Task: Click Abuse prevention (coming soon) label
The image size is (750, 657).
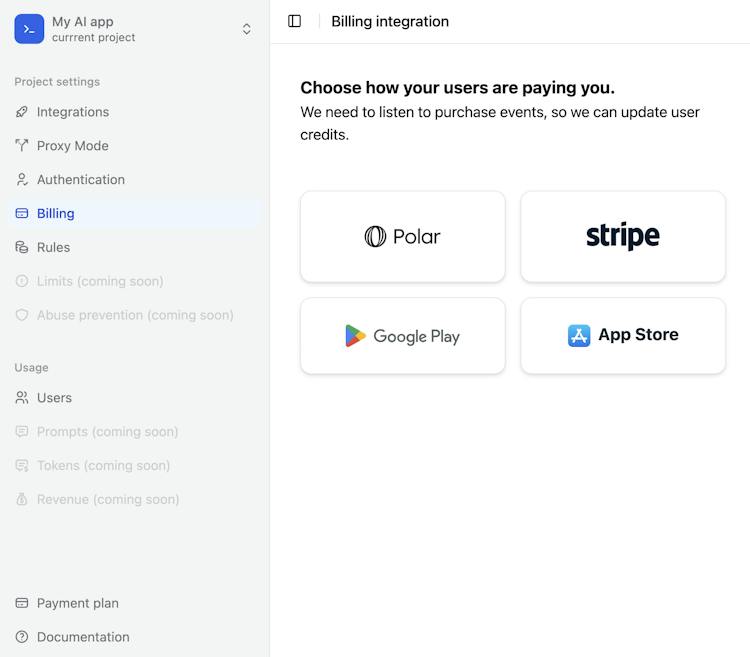Action: coord(135,315)
